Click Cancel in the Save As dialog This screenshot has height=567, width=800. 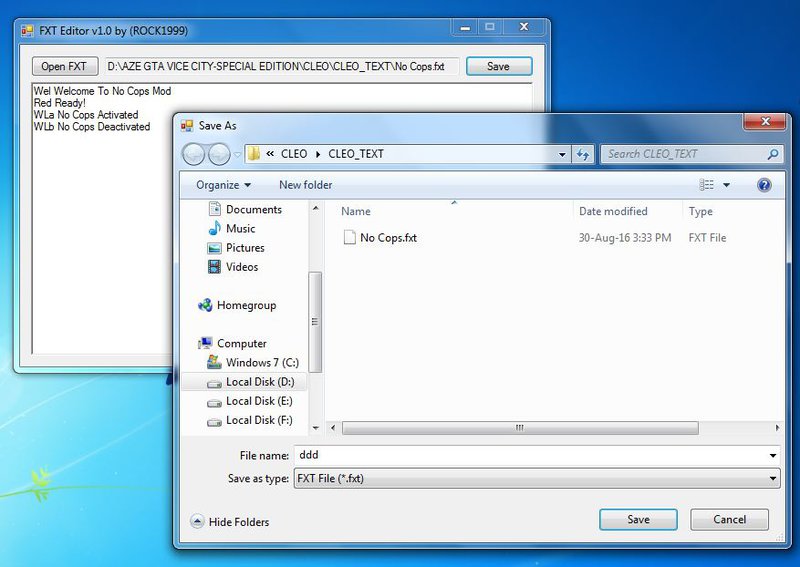pyautogui.click(x=729, y=520)
